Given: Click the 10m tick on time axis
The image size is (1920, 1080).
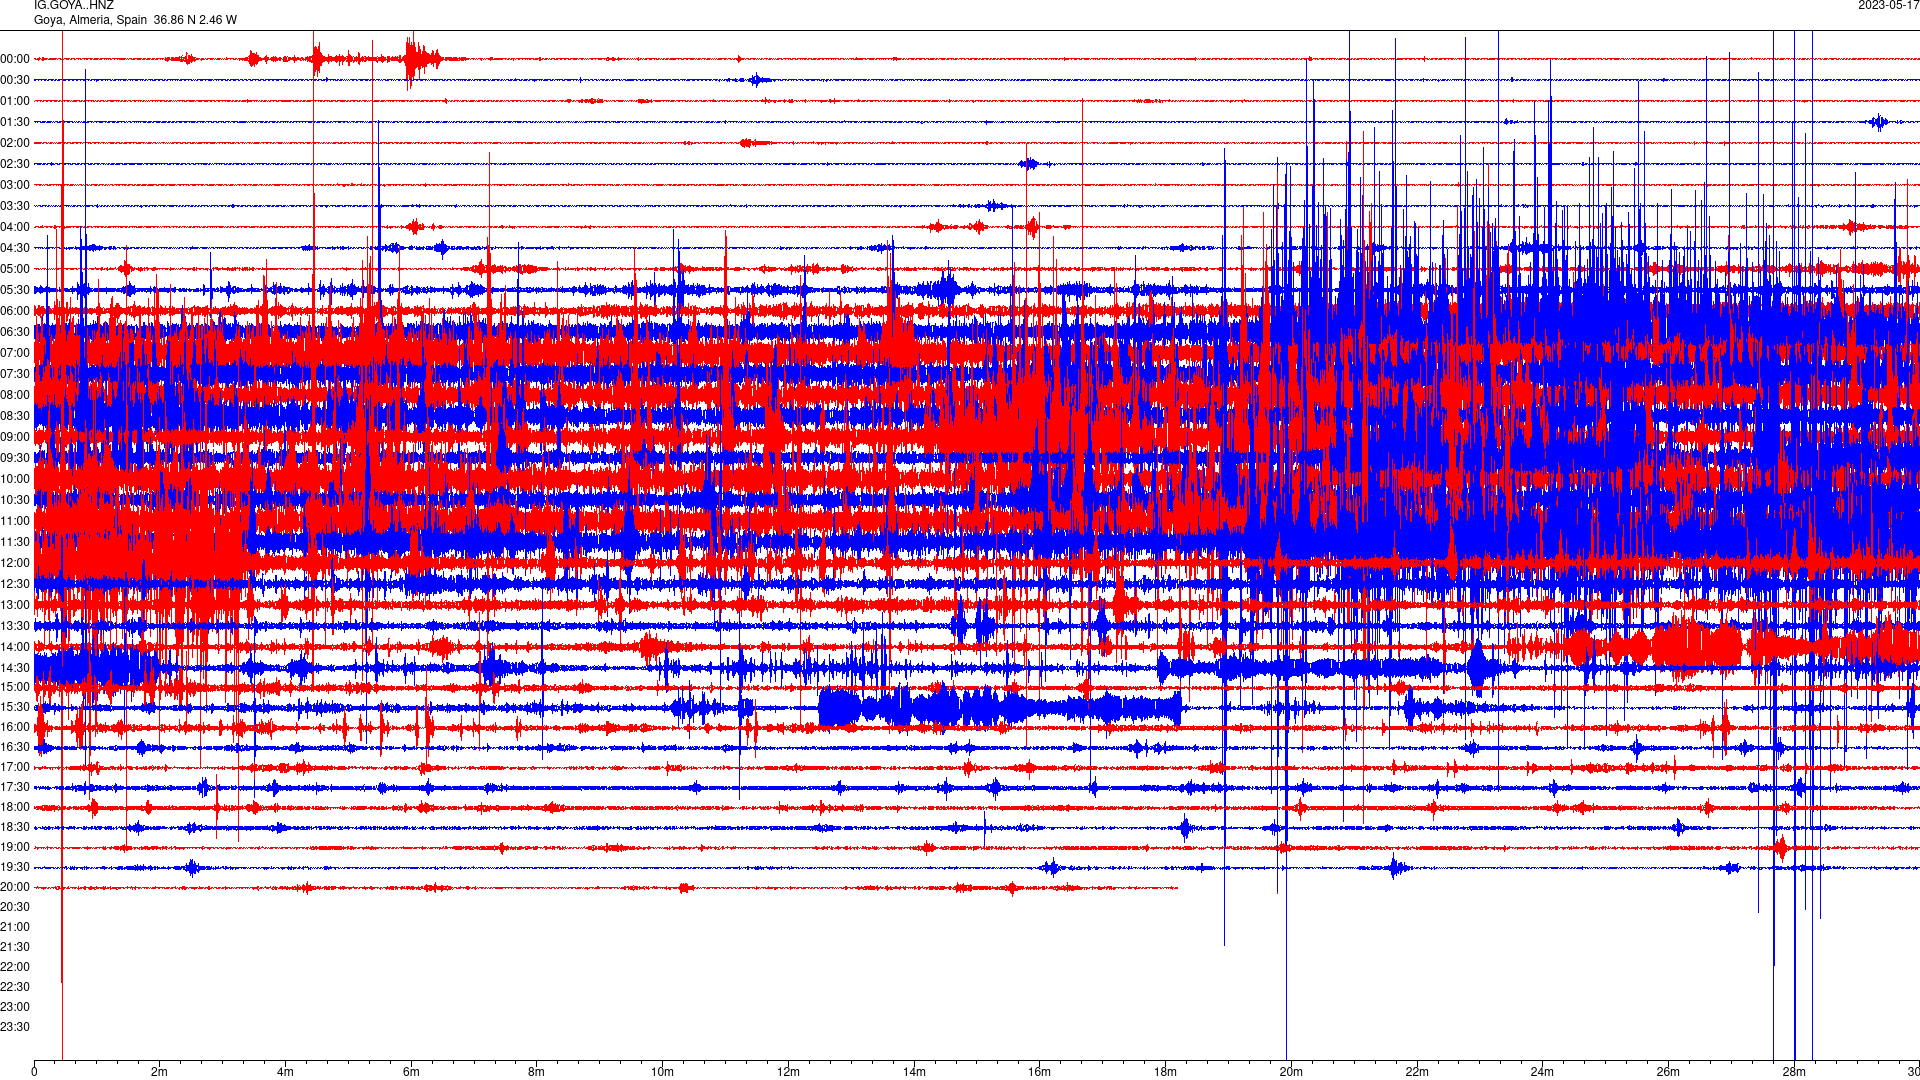Looking at the screenshot, I should [662, 1072].
